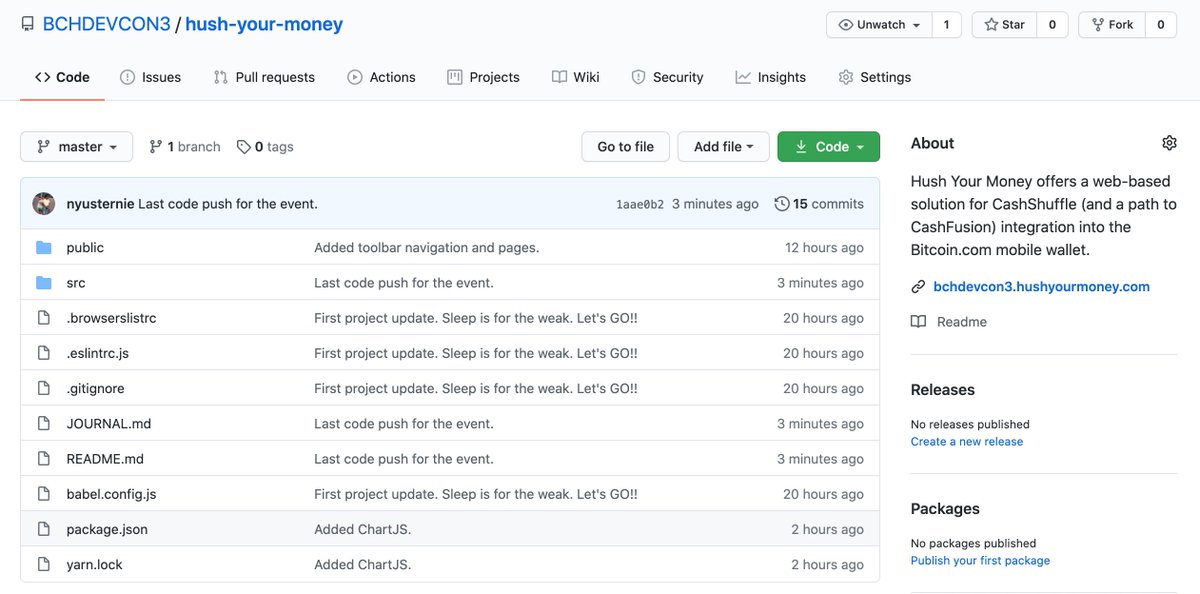The image size is (1200, 594).
Task: Open the master branch dropdown
Action: 76,147
